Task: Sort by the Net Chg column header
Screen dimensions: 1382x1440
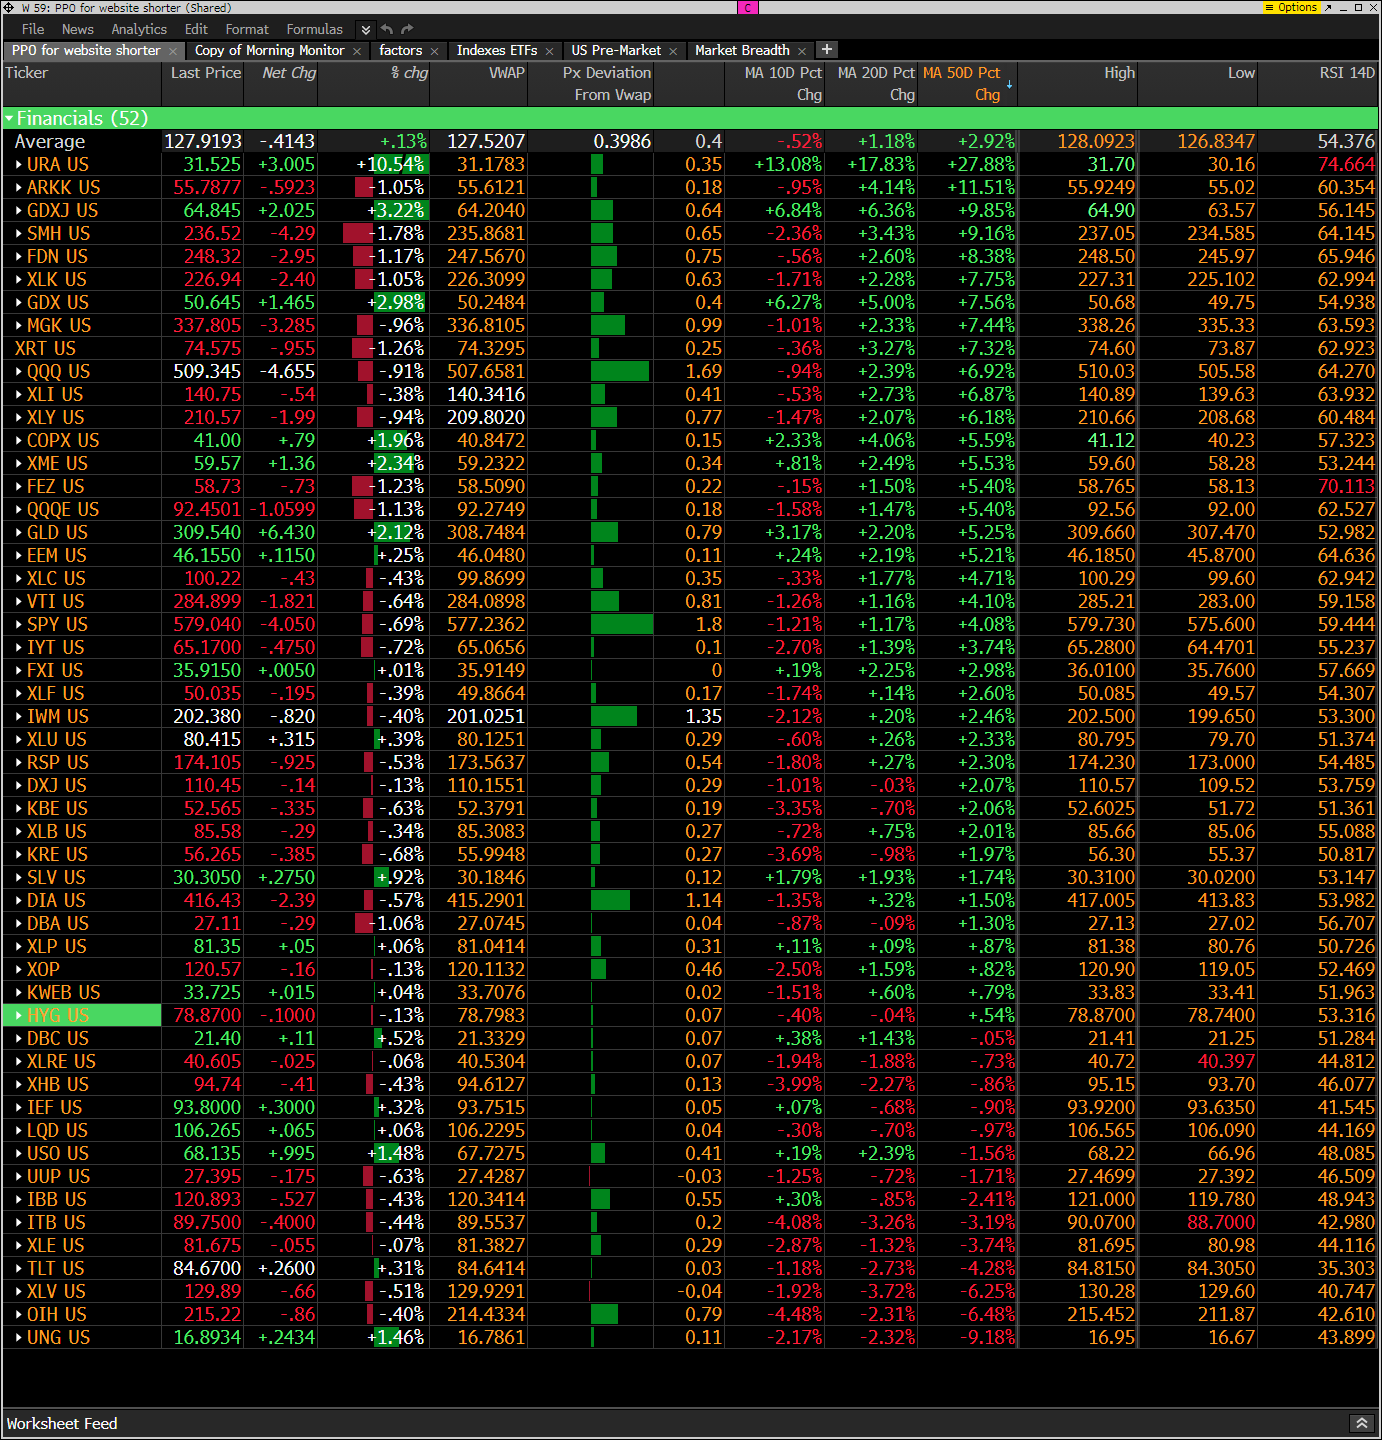Action: 281,84
